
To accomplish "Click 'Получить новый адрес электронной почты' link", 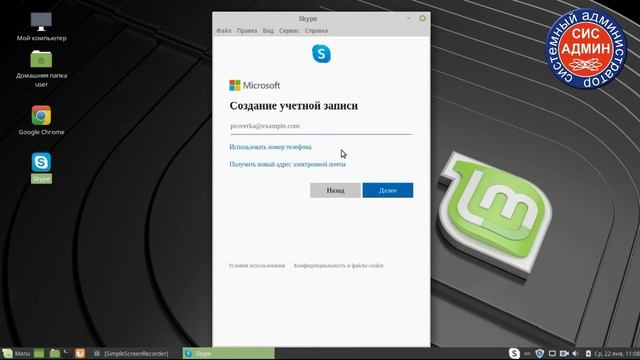I will tap(287, 164).
